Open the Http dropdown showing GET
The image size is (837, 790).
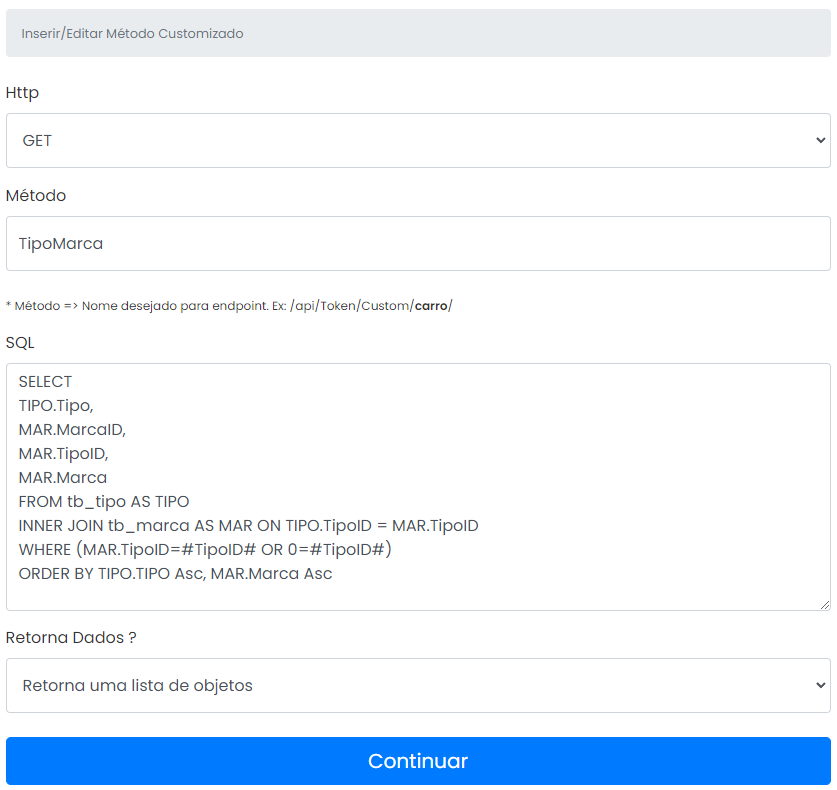[x=418, y=141]
